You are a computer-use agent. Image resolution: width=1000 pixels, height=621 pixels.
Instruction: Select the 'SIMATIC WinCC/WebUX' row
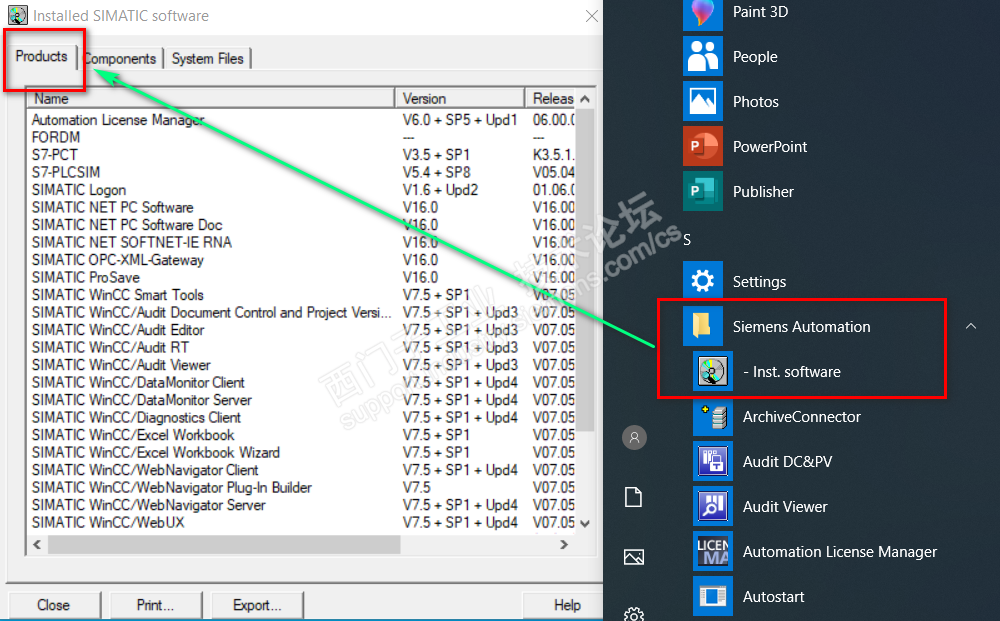pyautogui.click(x=302, y=523)
